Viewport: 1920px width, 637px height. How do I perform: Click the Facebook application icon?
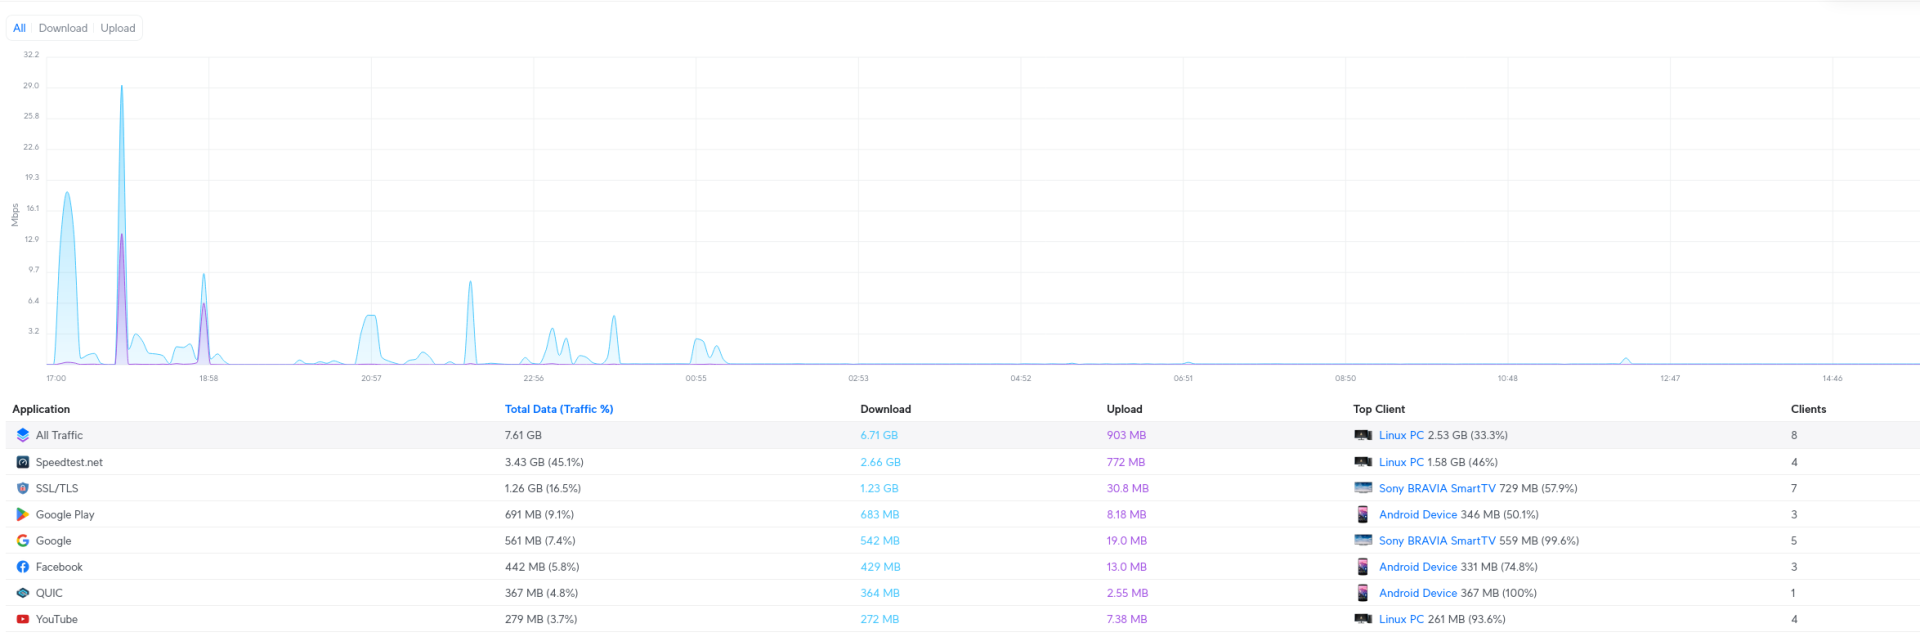pos(23,566)
